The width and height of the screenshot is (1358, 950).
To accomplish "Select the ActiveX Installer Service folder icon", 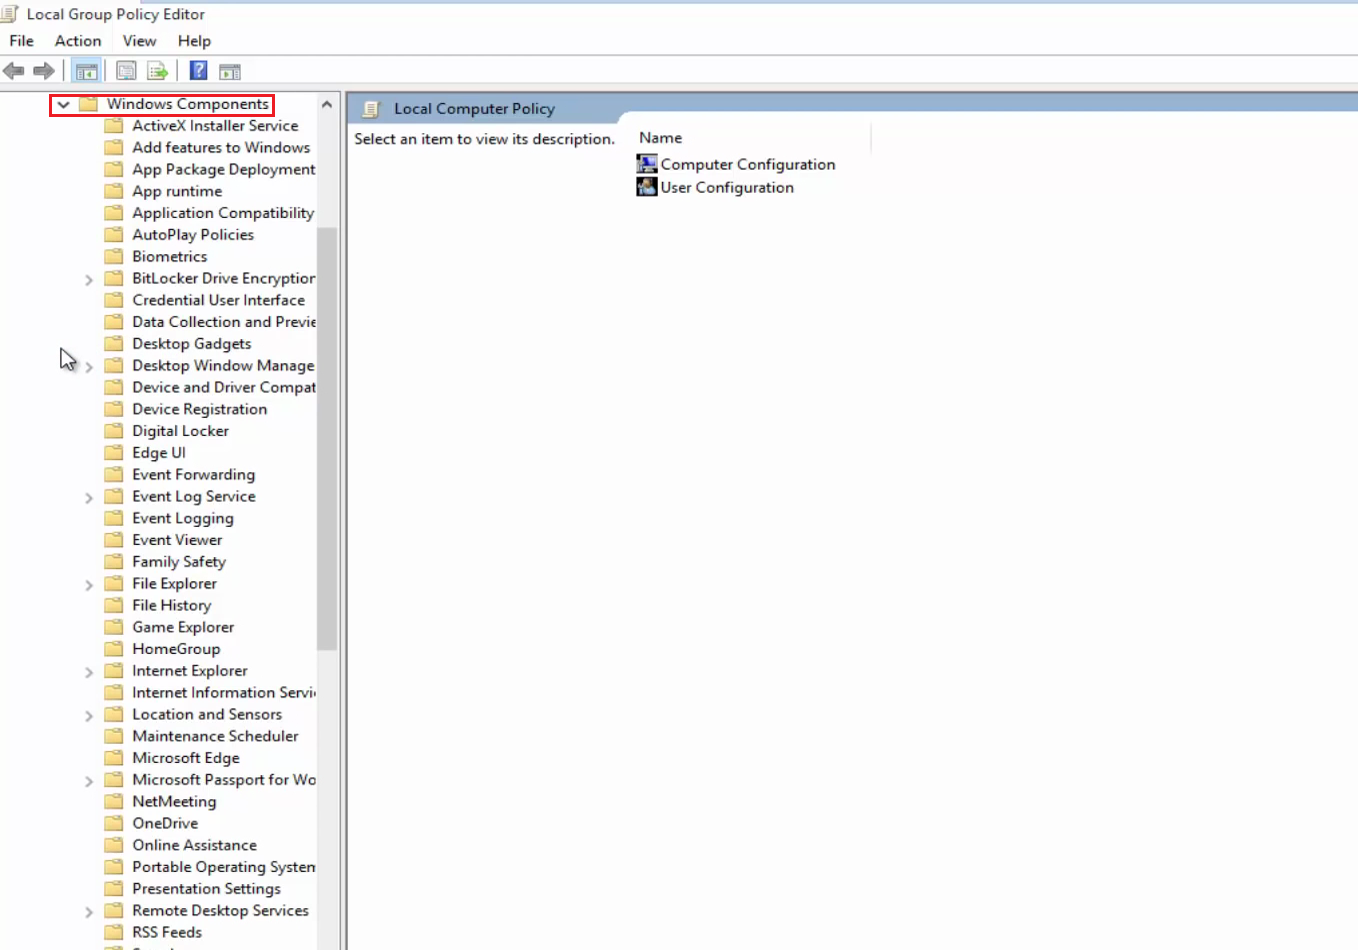I will click(x=114, y=126).
